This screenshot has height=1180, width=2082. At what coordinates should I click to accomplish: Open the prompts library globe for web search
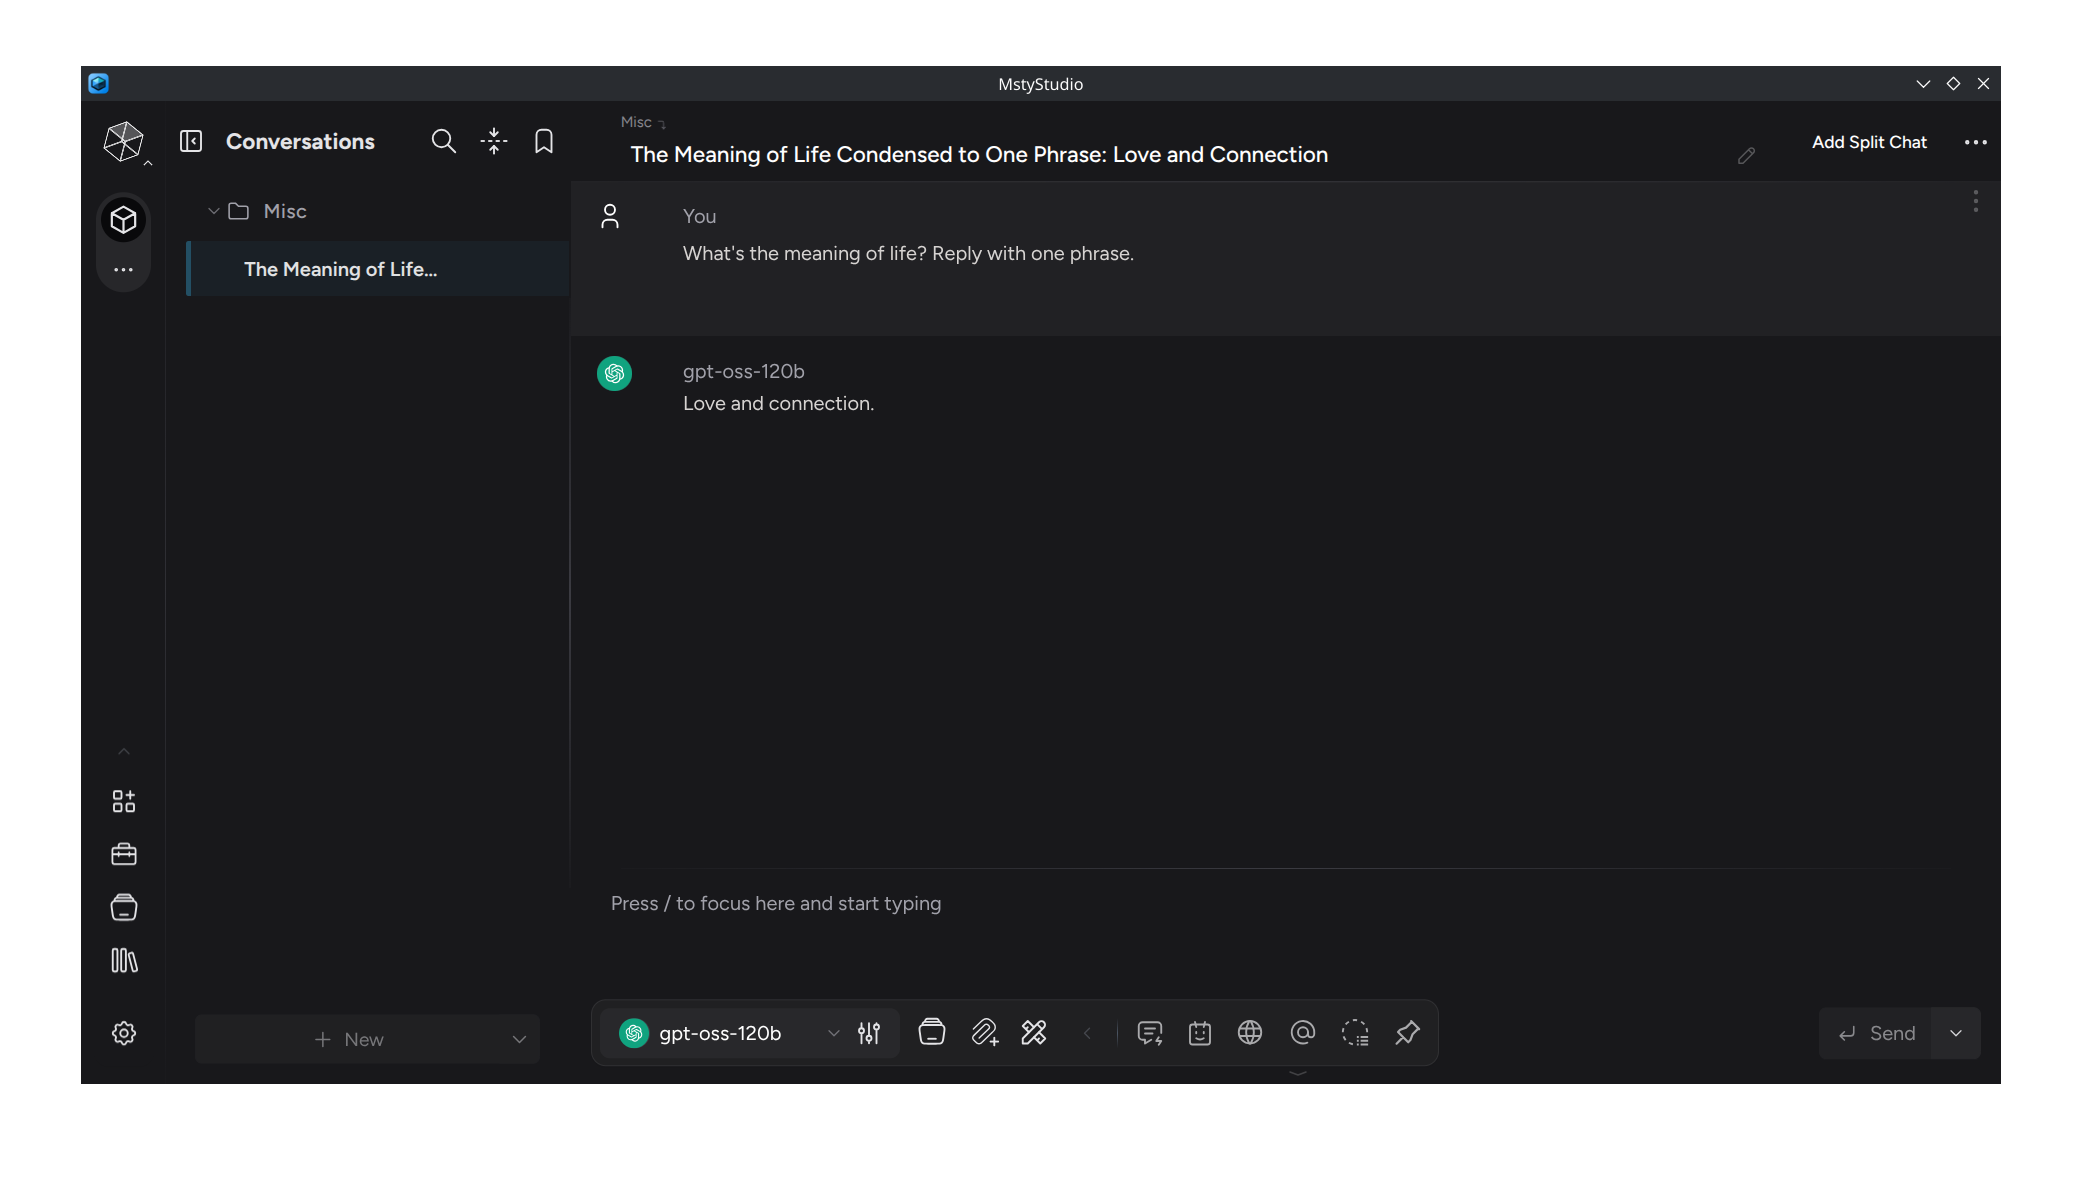1250,1033
